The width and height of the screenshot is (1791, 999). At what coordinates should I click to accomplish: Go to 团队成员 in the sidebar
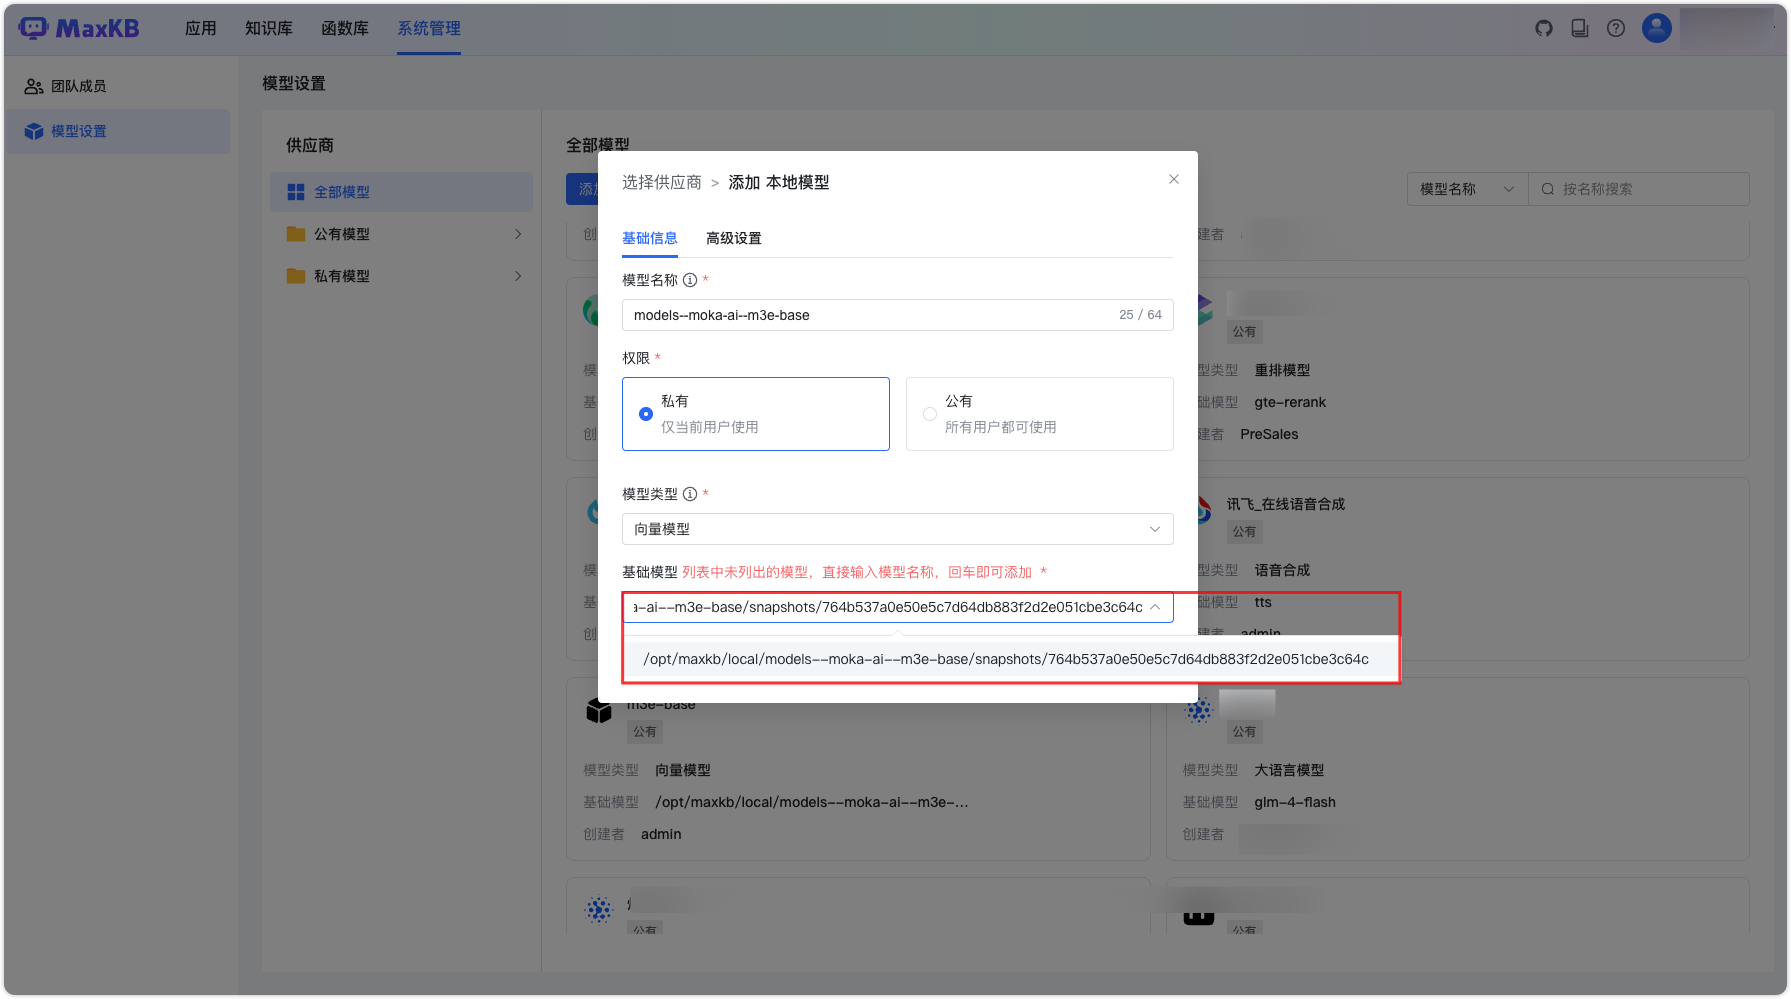pos(118,86)
